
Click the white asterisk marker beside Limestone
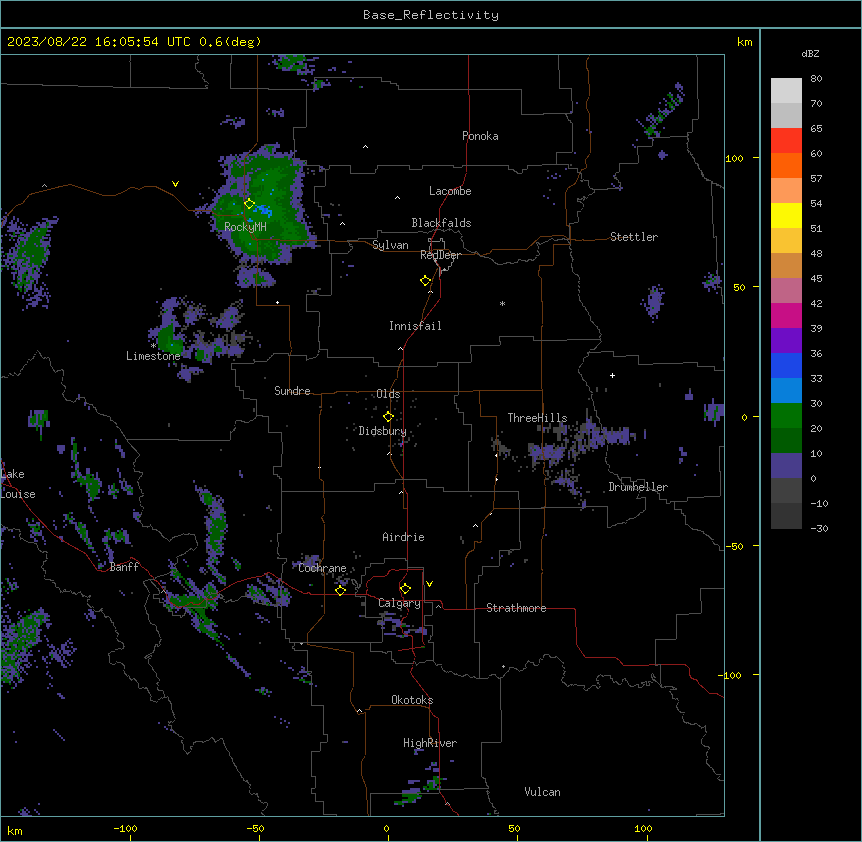coord(153,346)
